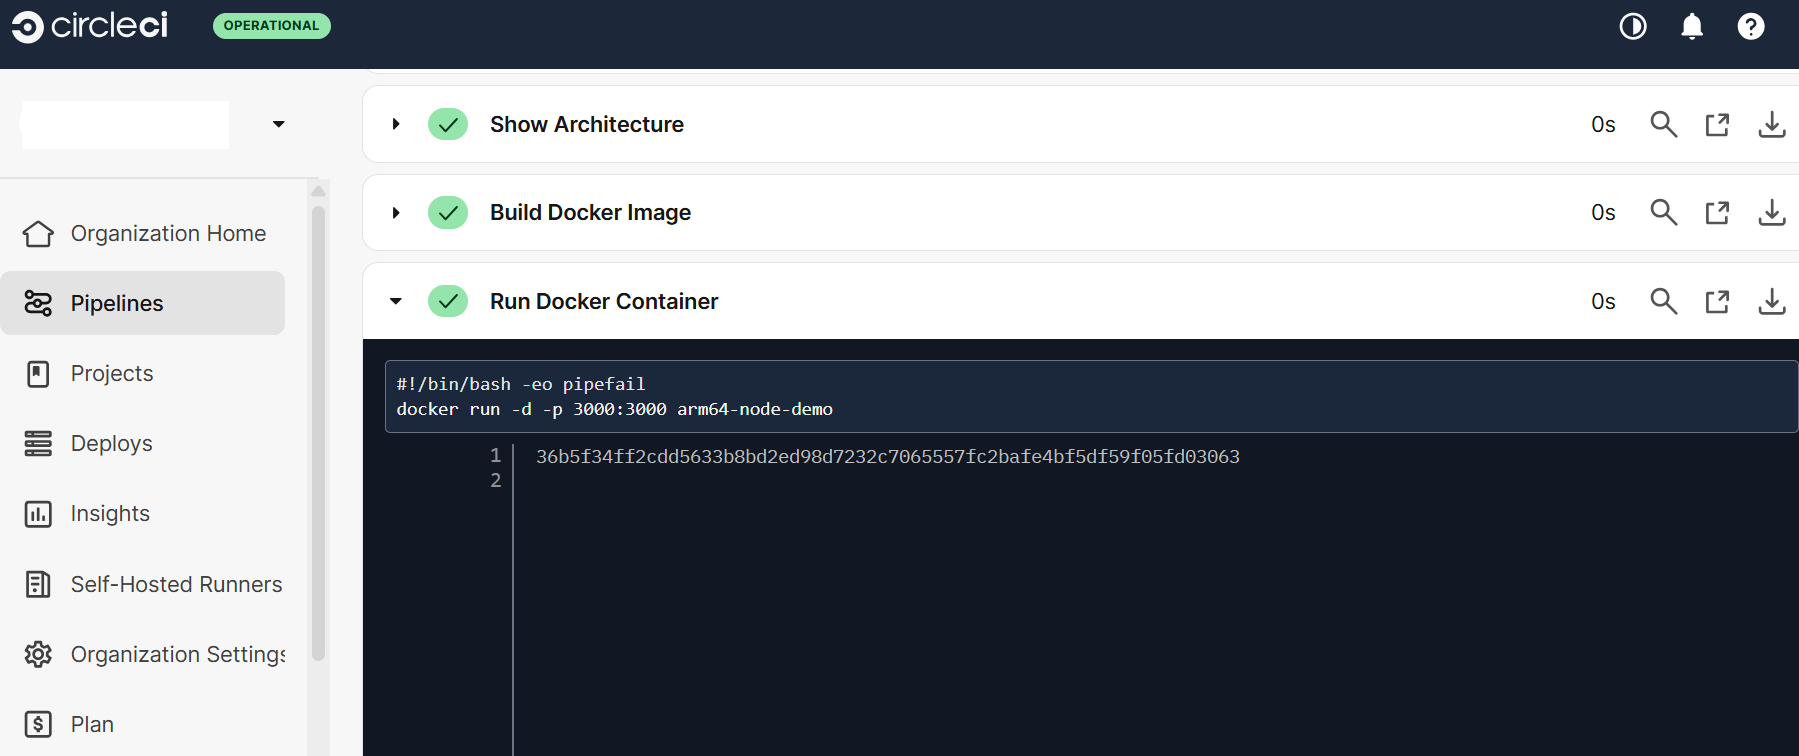The height and width of the screenshot is (756, 1799).
Task: Click the Self-Hosted Runners icon
Action: (x=38, y=584)
